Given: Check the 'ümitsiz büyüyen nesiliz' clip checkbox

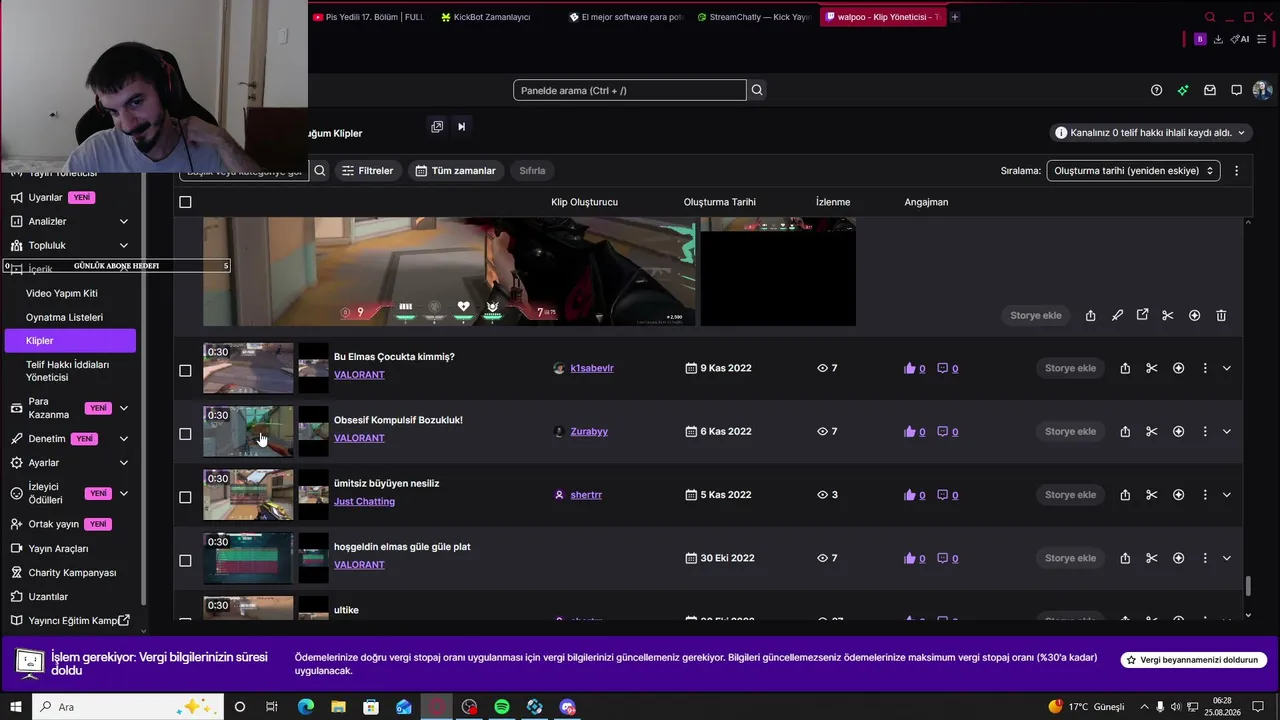Looking at the screenshot, I should 185,497.
